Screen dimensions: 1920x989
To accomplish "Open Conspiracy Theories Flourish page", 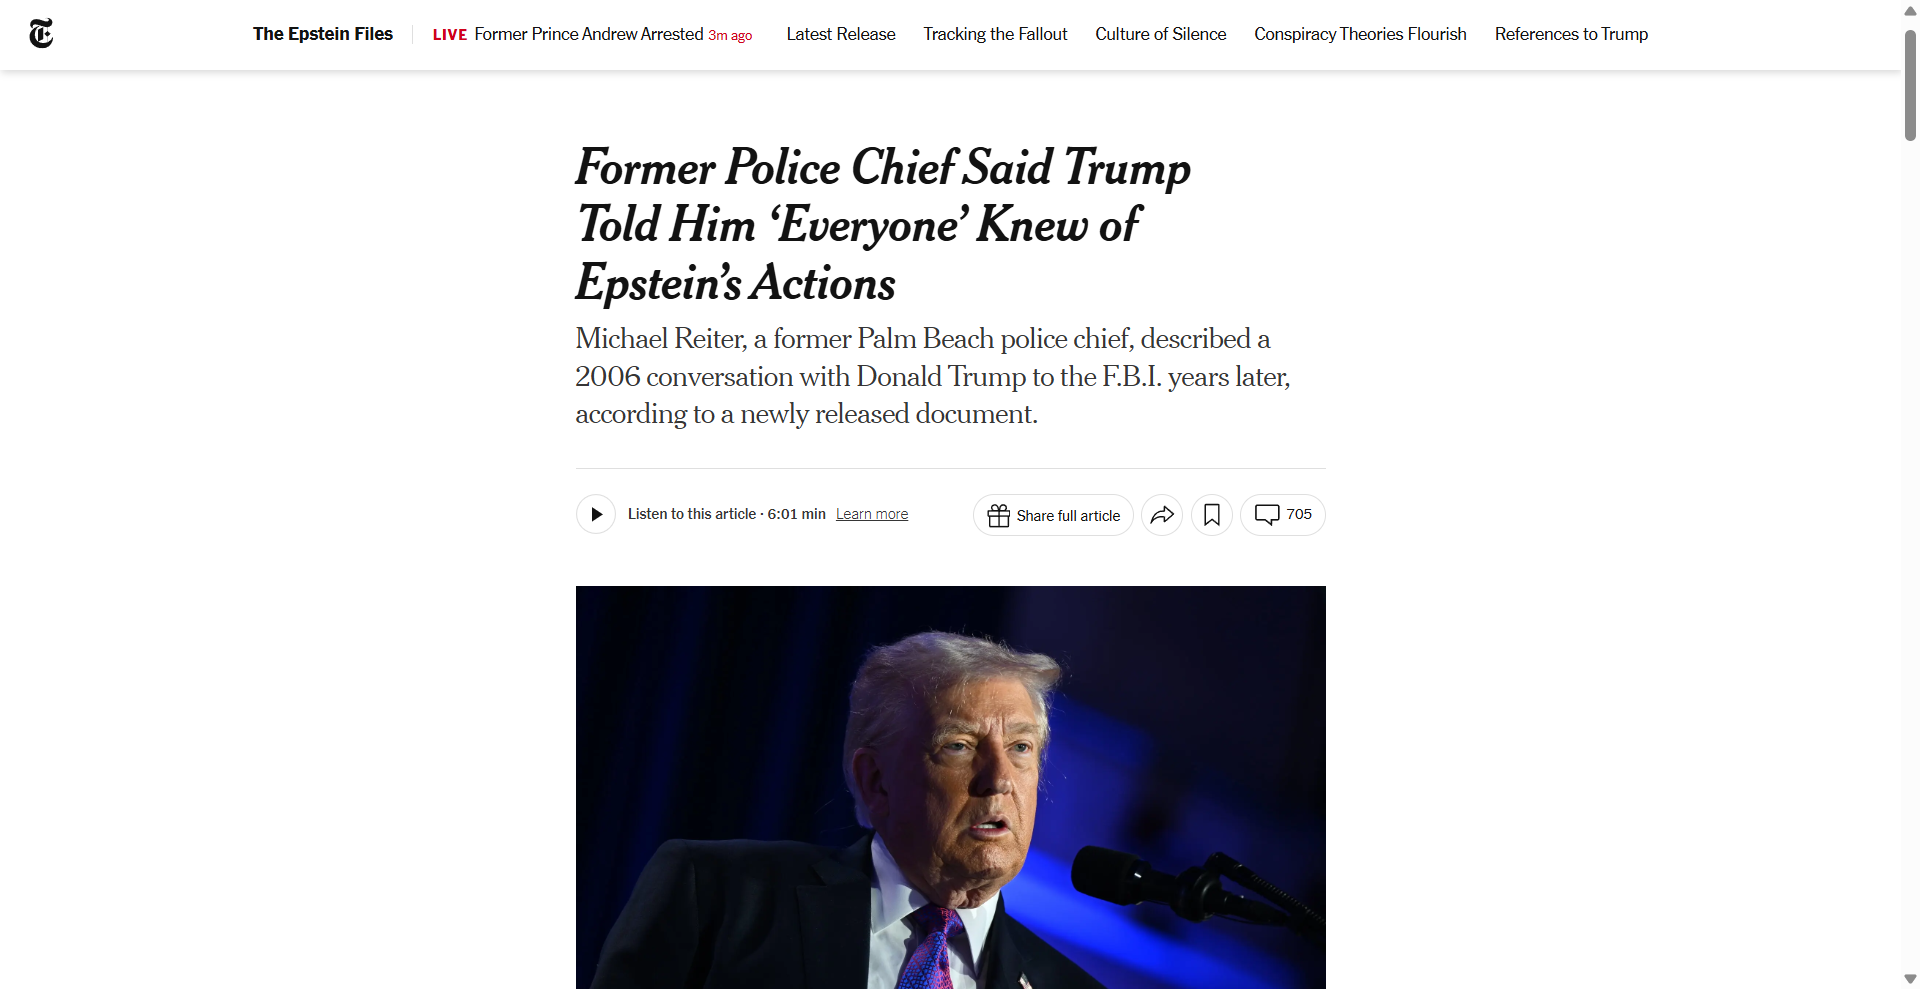I will [1360, 34].
